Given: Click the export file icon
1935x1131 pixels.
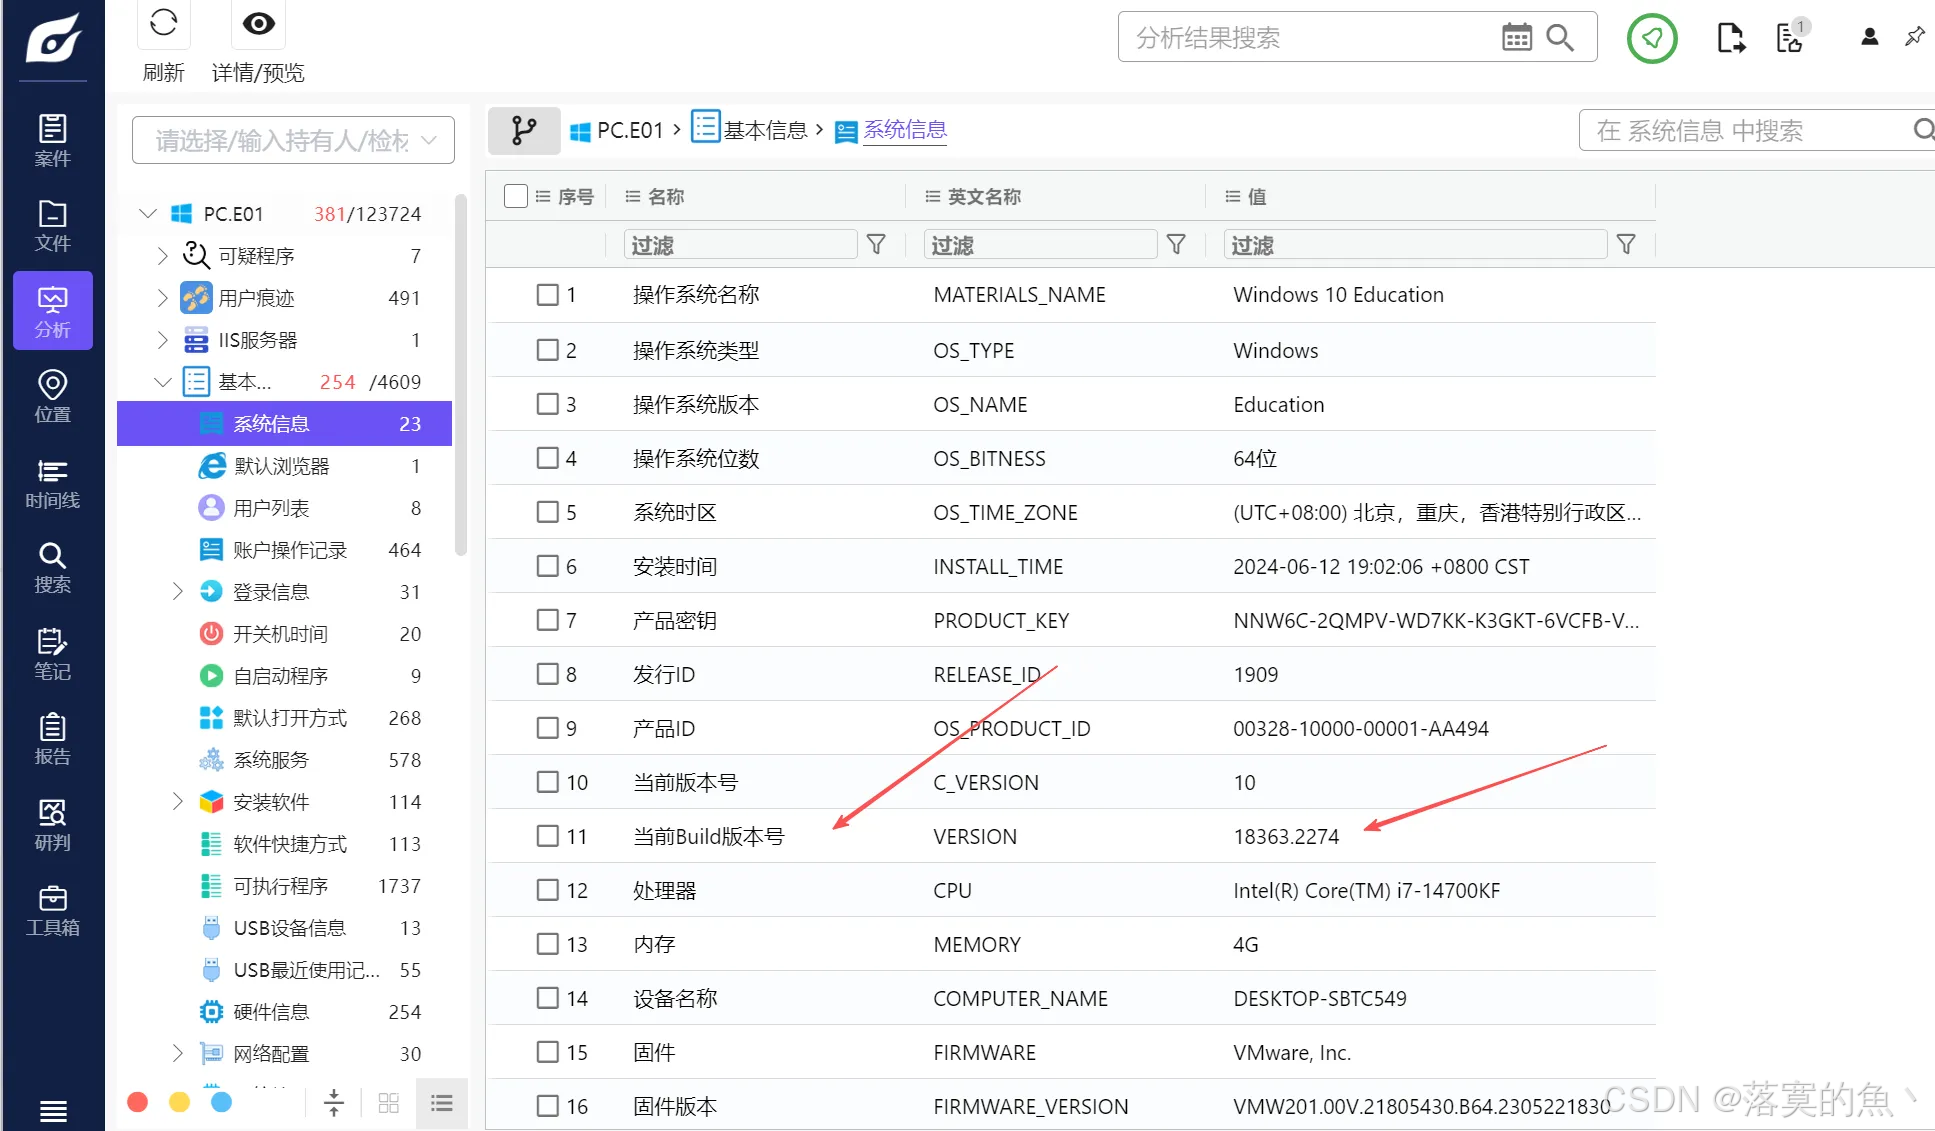Looking at the screenshot, I should pos(1731,38).
